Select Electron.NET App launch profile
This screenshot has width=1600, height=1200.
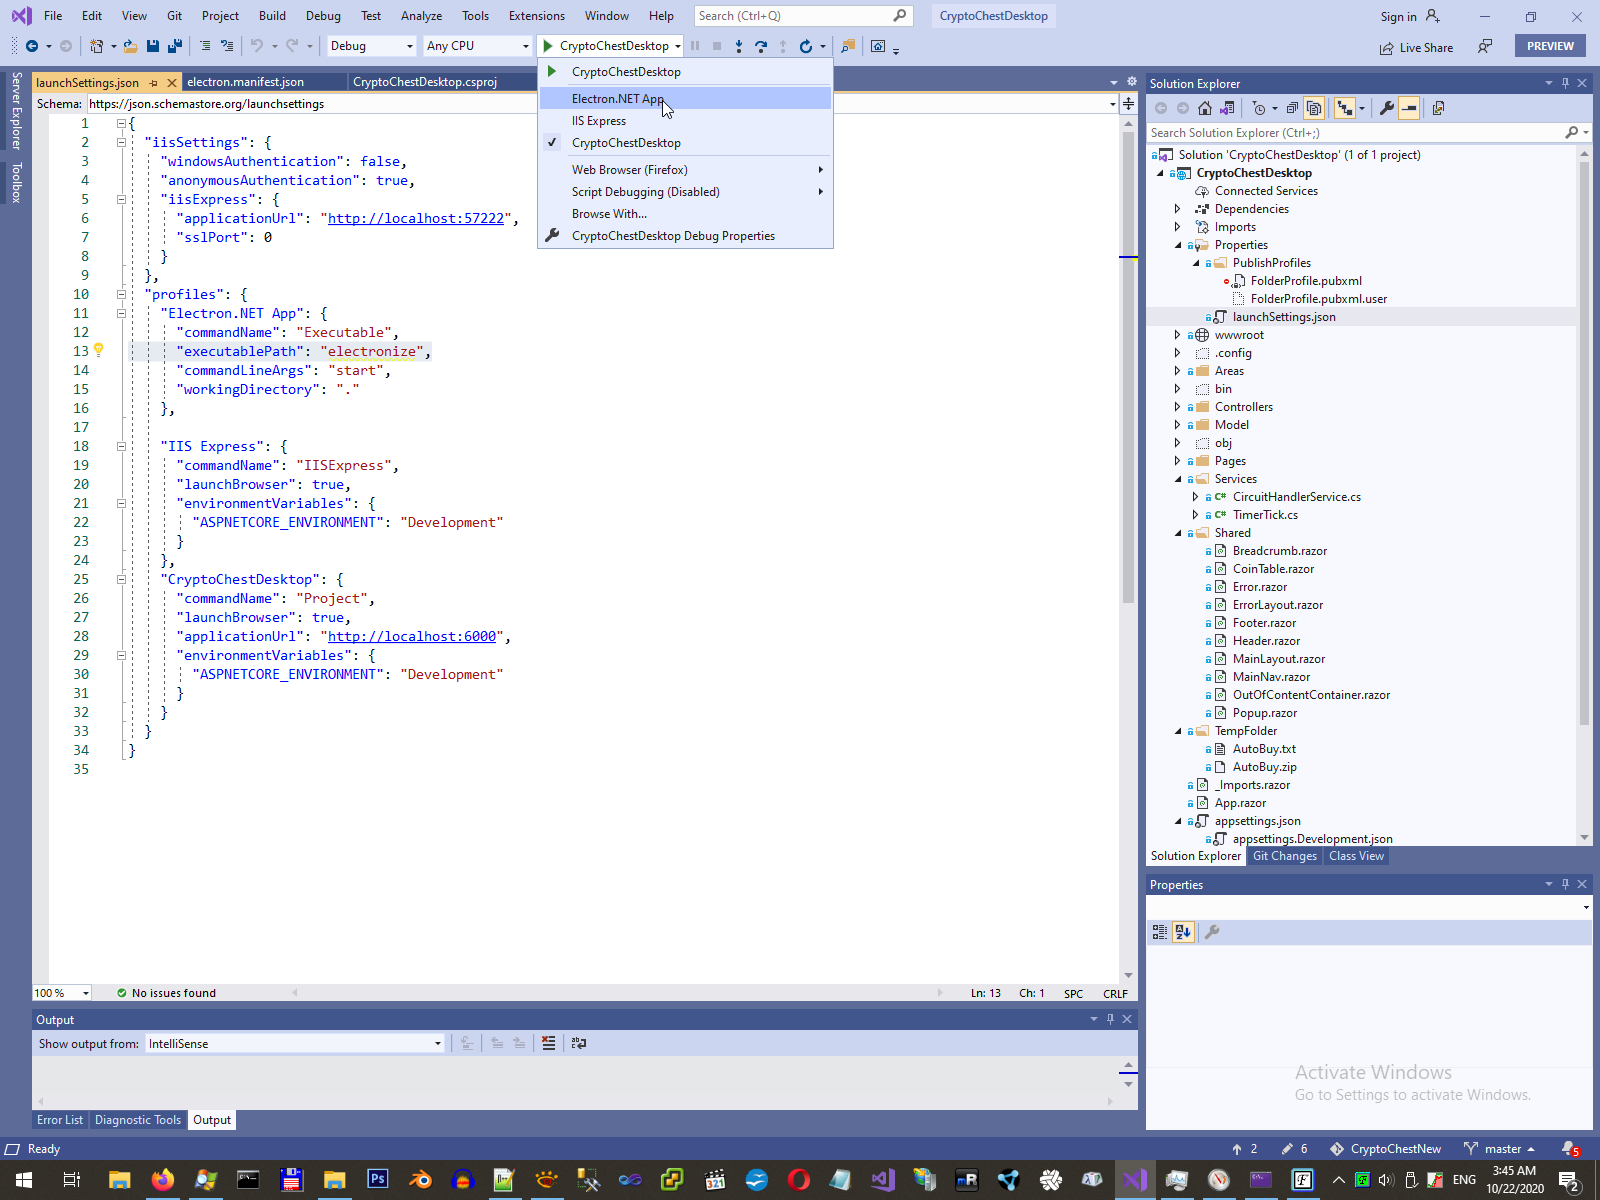coord(685,98)
